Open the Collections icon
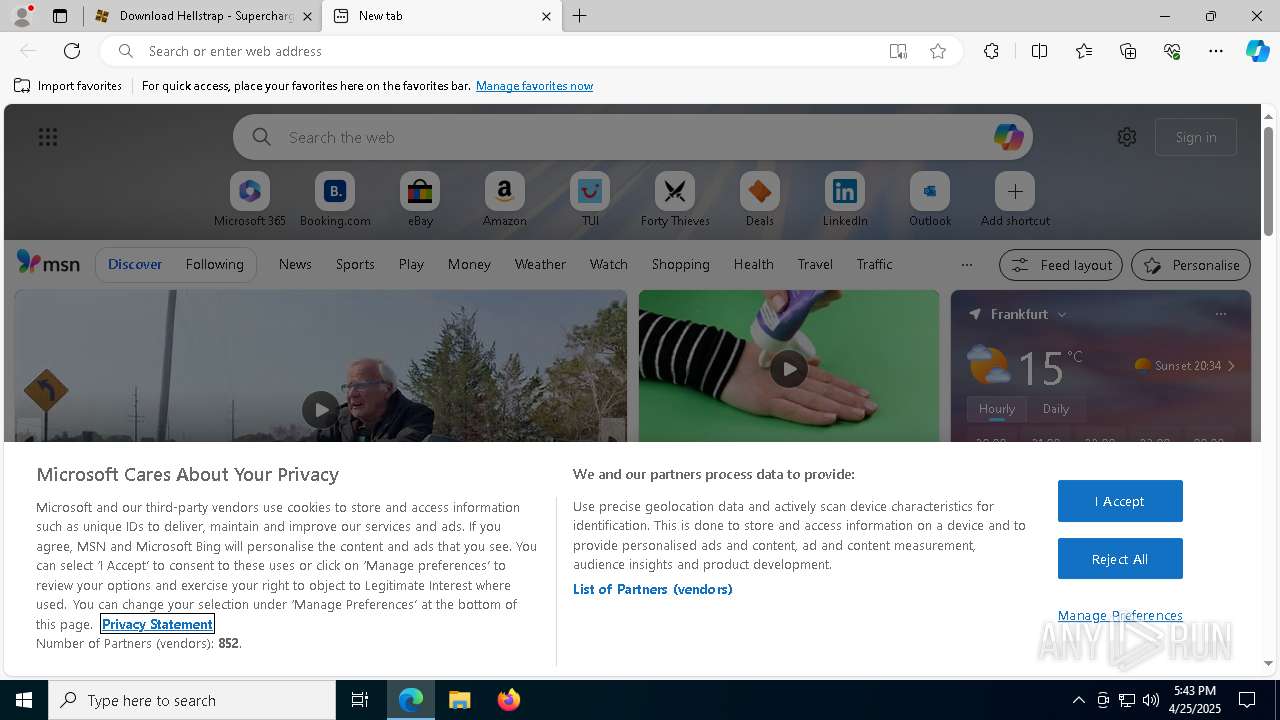 pos(1128,51)
